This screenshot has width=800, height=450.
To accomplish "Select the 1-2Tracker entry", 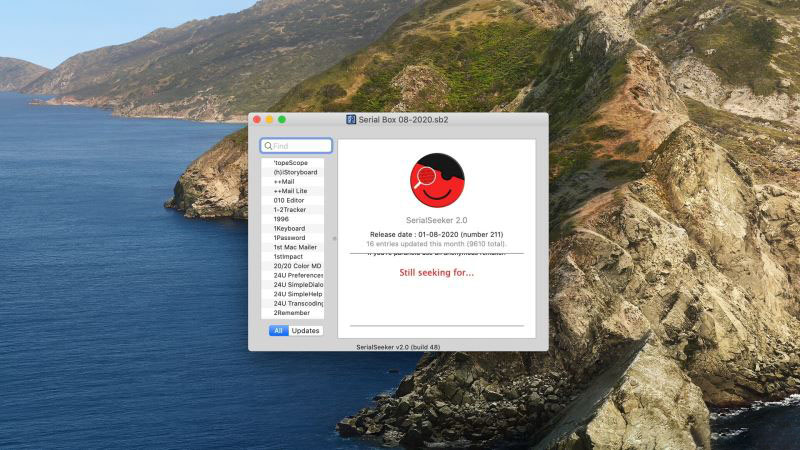I will click(x=292, y=210).
